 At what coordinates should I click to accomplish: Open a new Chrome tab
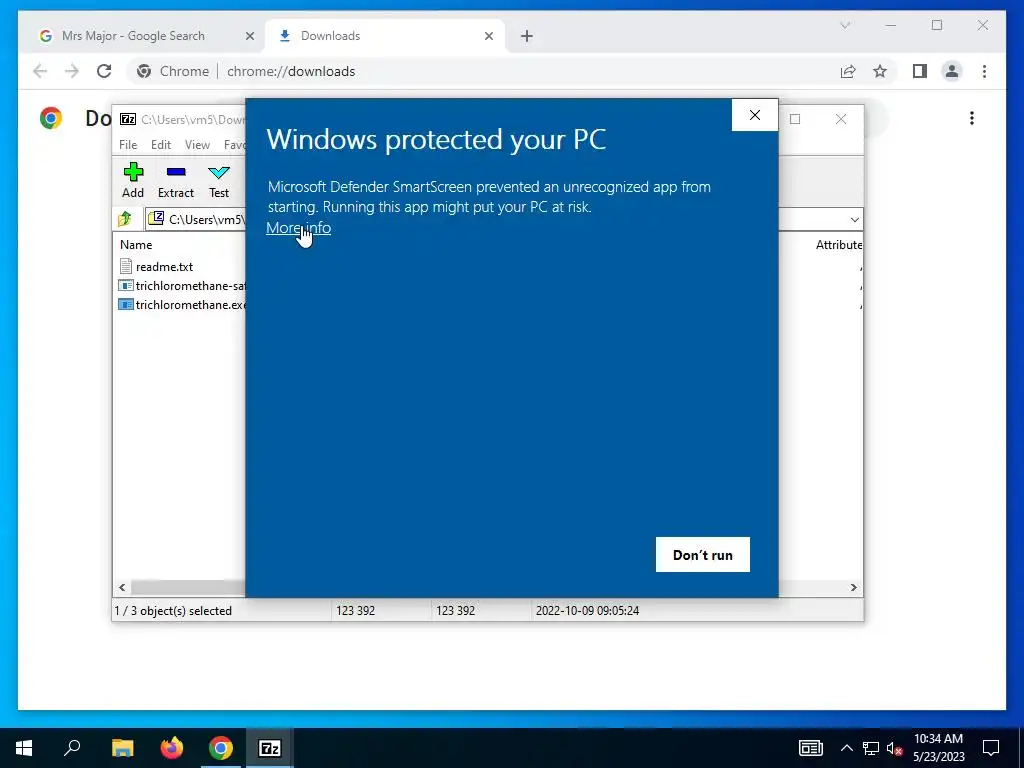click(x=527, y=37)
